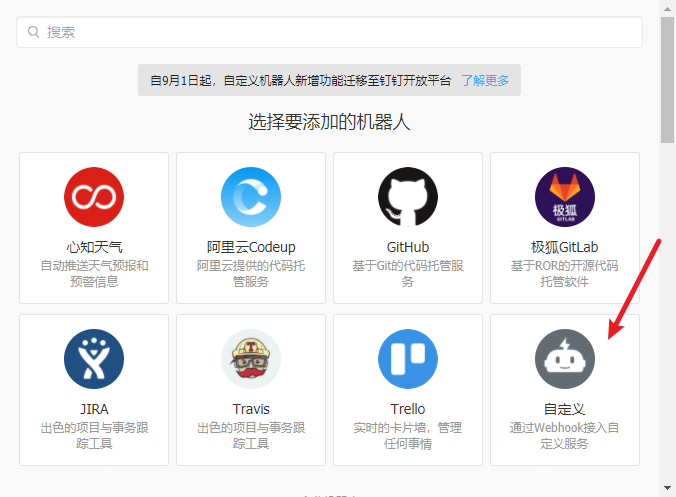676x497 pixels.
Task: Click the 自定义 title label
Action: point(565,409)
